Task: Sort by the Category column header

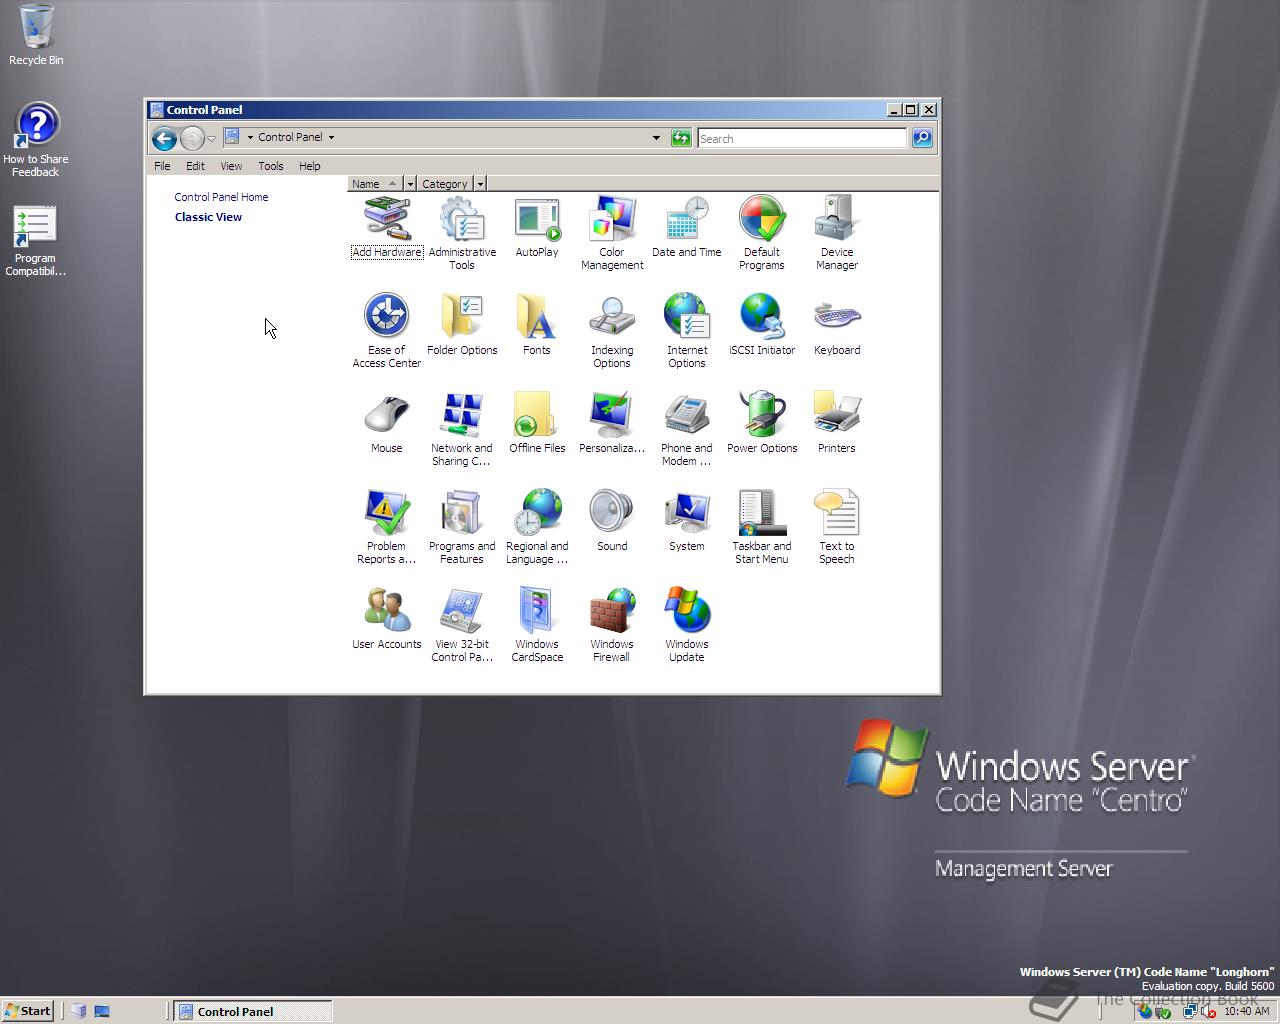Action: pos(445,184)
